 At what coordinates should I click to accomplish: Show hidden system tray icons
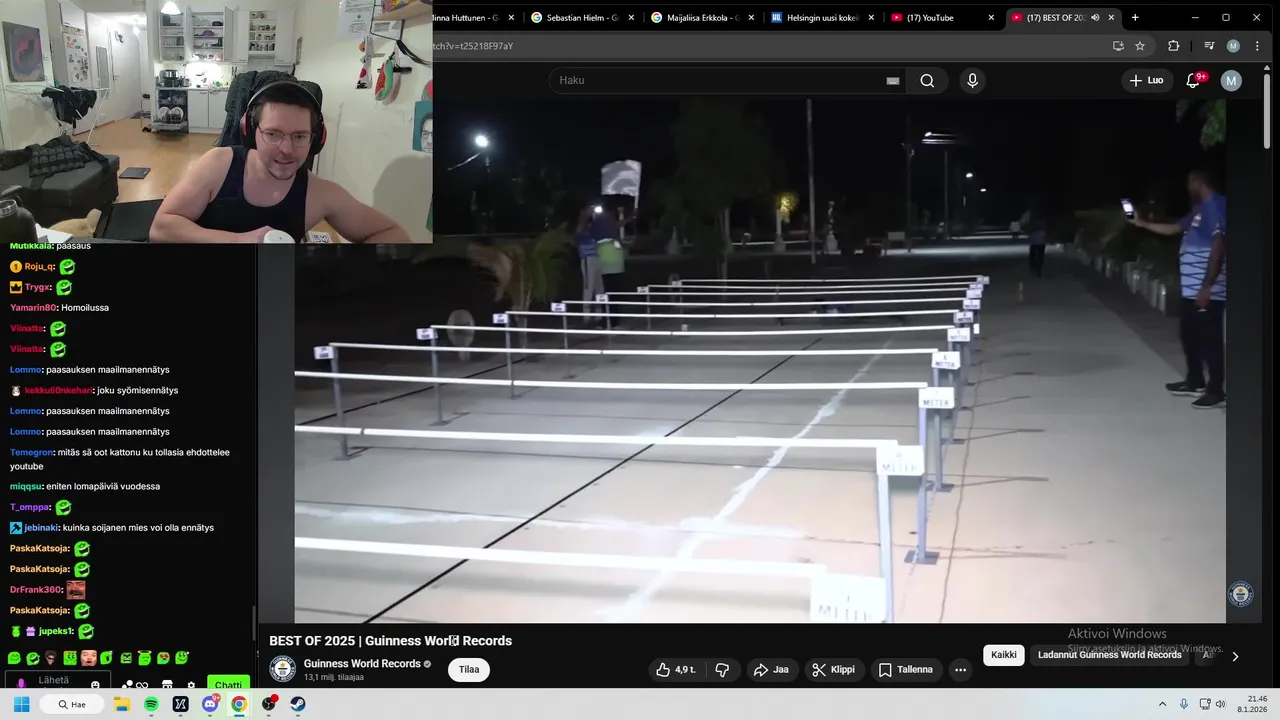click(1164, 704)
